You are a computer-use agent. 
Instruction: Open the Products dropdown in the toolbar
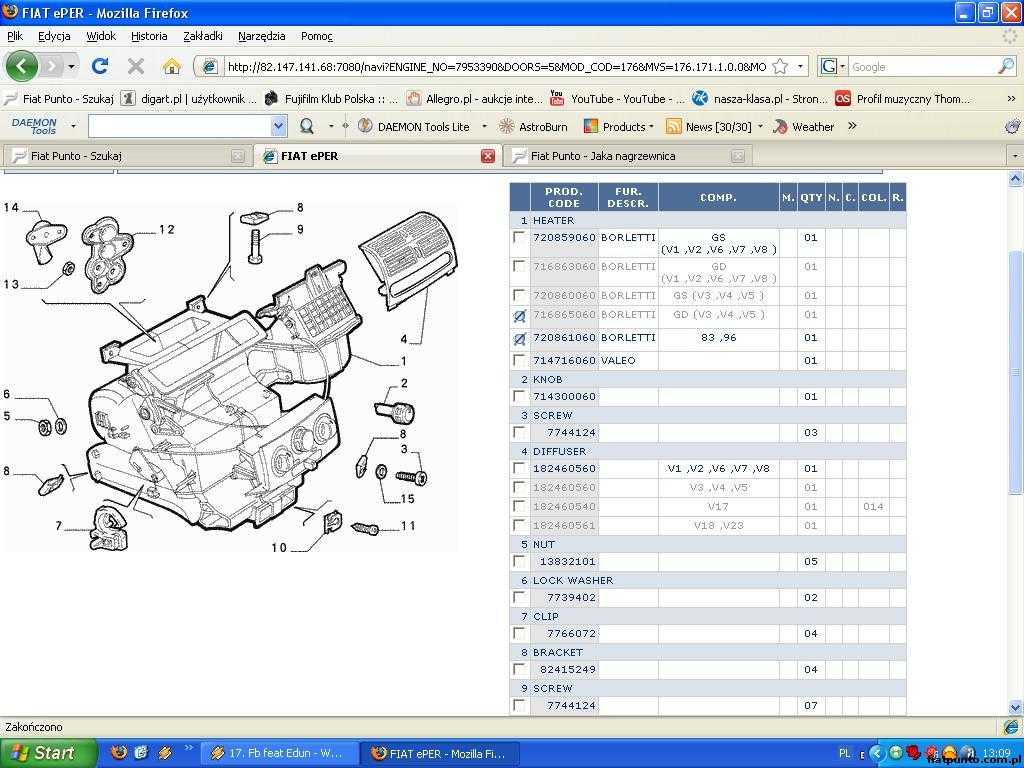coord(618,126)
